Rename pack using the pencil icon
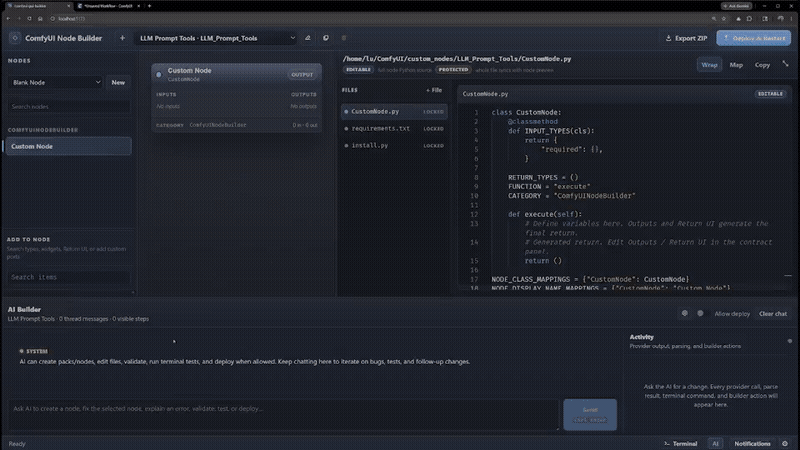Screen dimensions: 800x450 308,38
